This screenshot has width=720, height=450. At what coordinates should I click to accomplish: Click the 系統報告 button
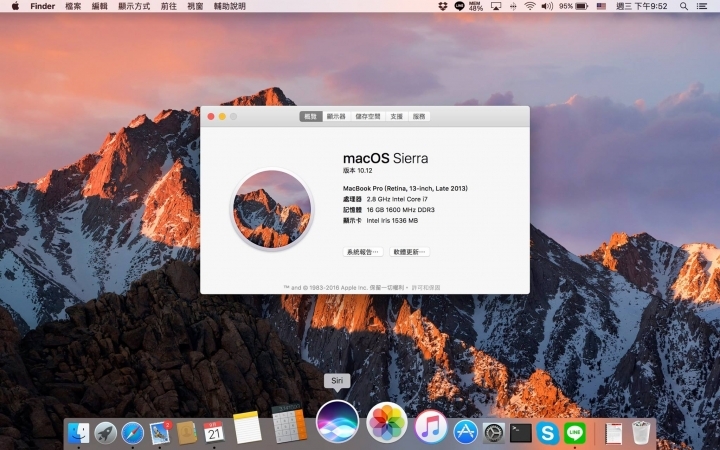(363, 252)
